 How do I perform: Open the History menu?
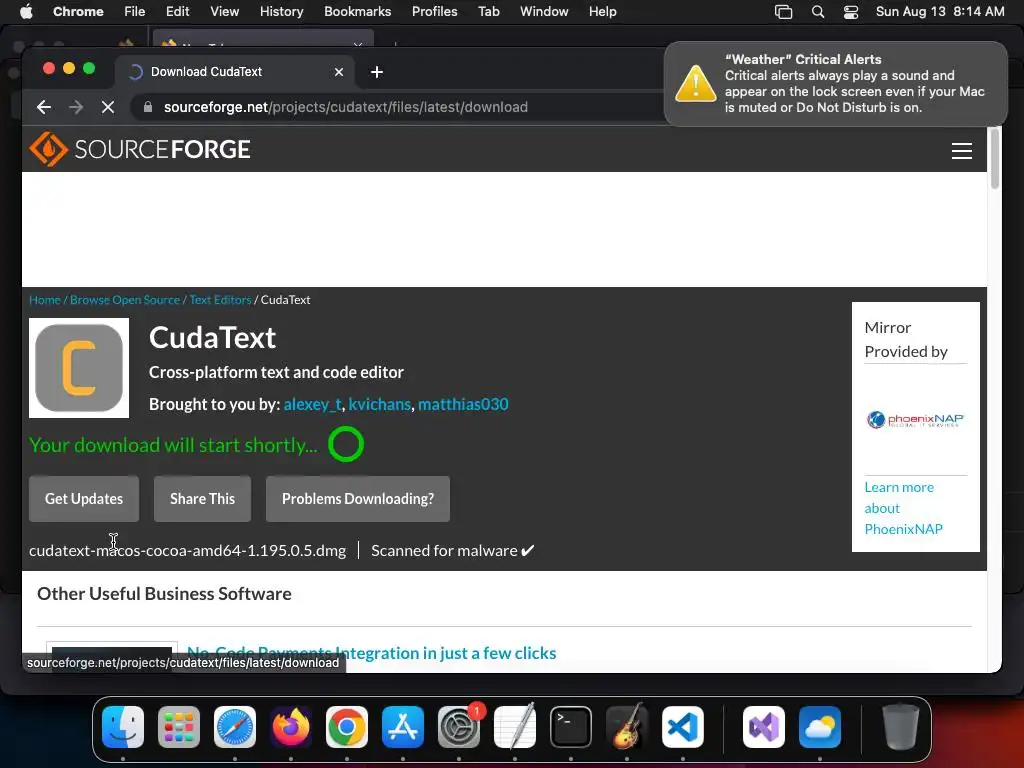(x=281, y=11)
